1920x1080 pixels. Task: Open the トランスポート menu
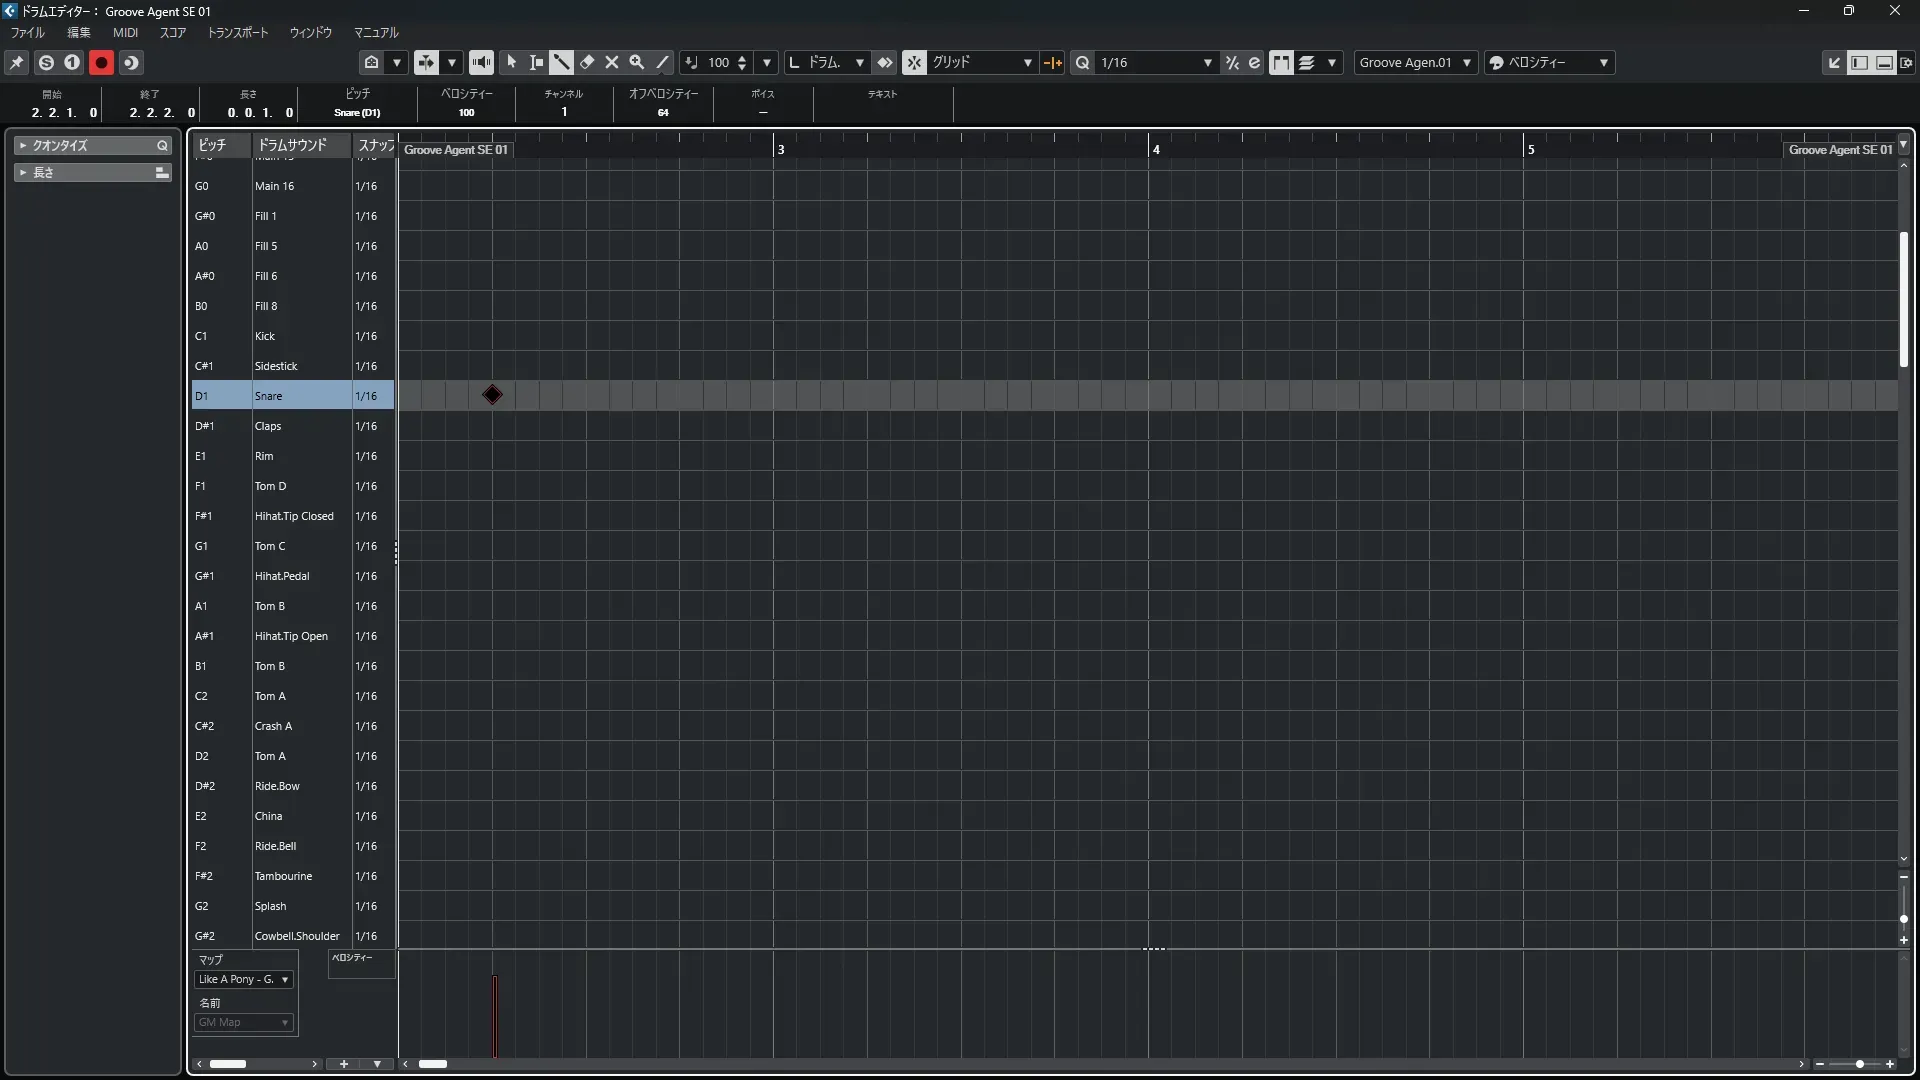pyautogui.click(x=238, y=33)
